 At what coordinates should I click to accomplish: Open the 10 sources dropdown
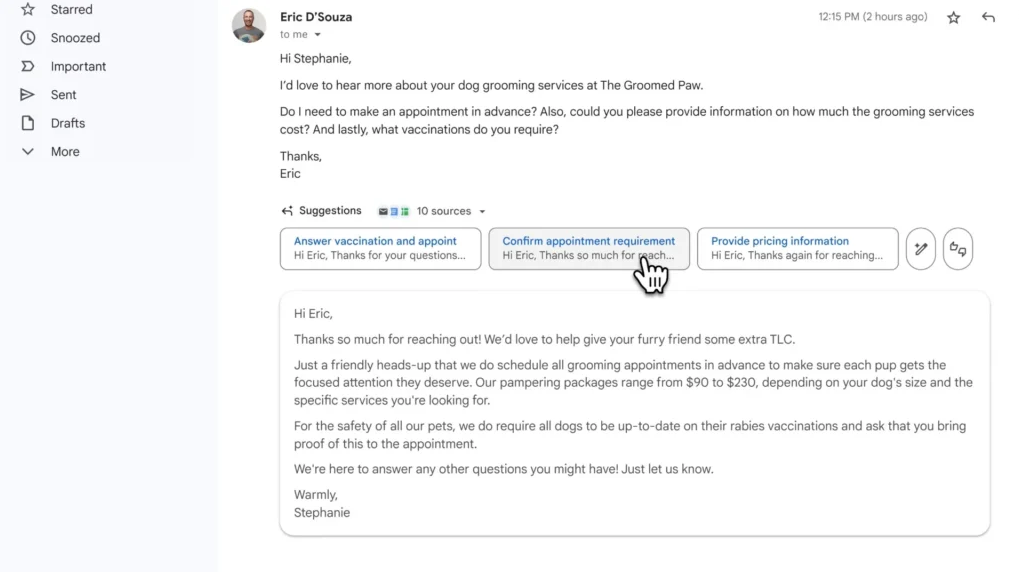[451, 211]
